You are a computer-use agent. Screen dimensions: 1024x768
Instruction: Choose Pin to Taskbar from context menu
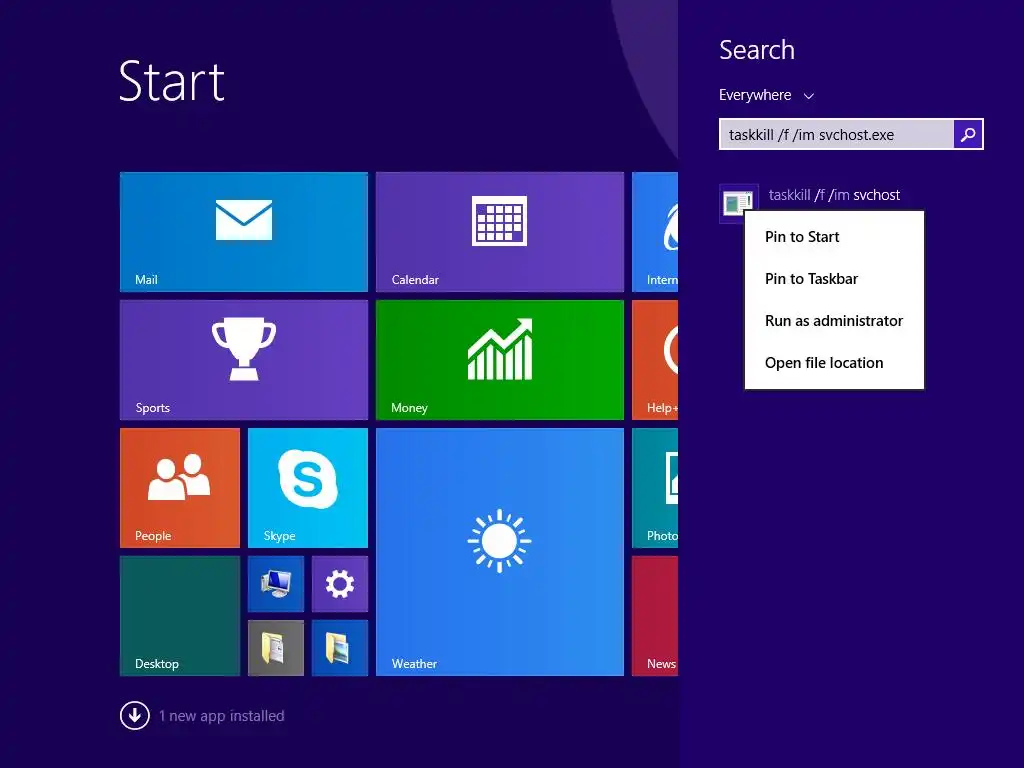point(834,279)
